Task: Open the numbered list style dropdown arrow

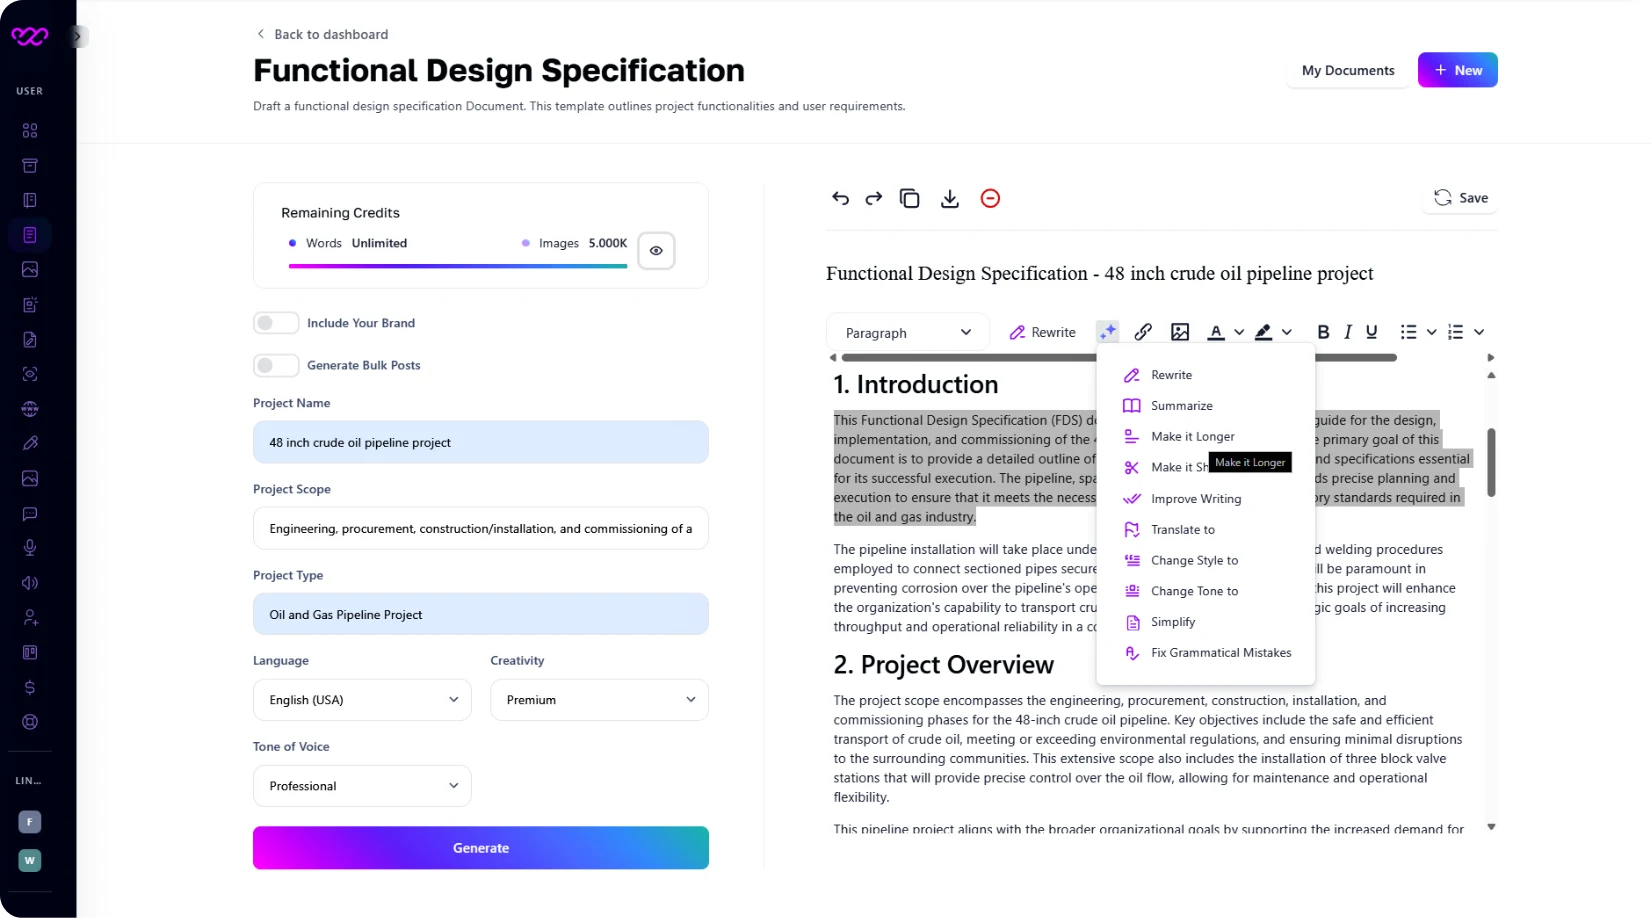Action: pos(1479,332)
